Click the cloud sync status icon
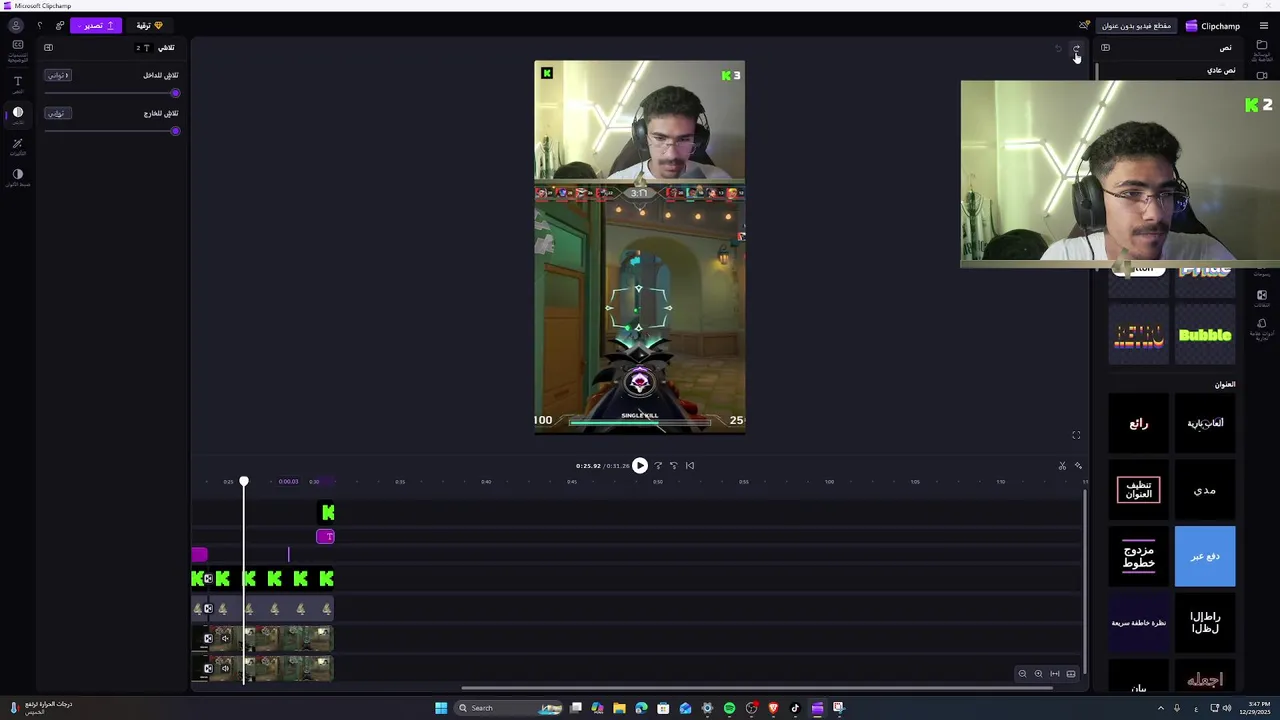This screenshot has height=720, width=1280. (x=1084, y=25)
